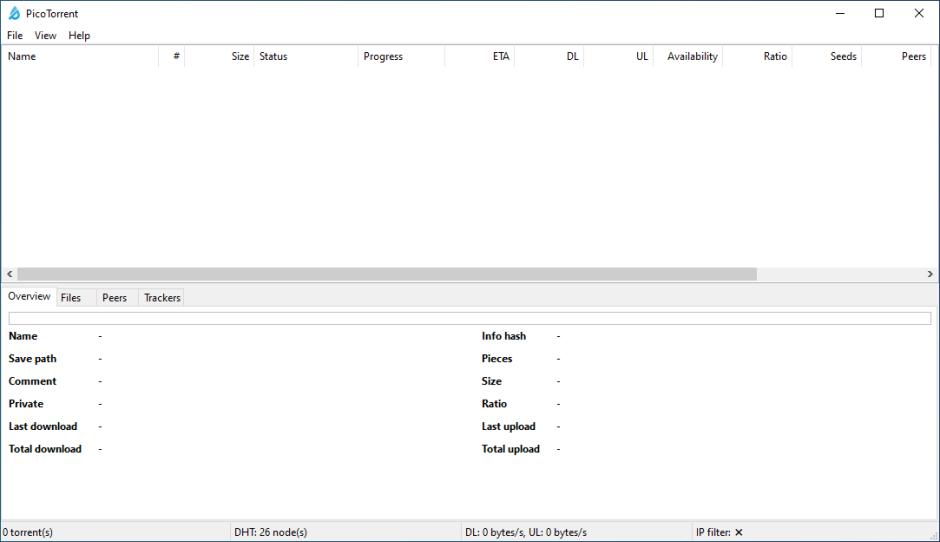Switch to the Peers tab
This screenshot has width=940, height=542.
click(114, 297)
